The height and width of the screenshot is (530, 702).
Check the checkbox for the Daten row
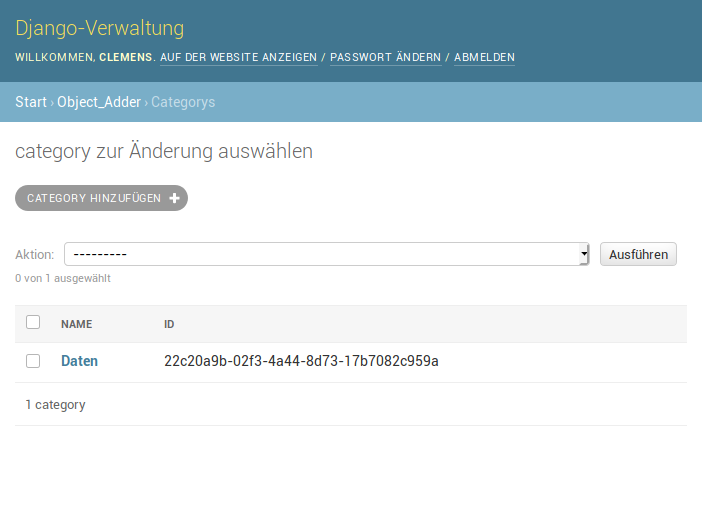click(x=33, y=361)
